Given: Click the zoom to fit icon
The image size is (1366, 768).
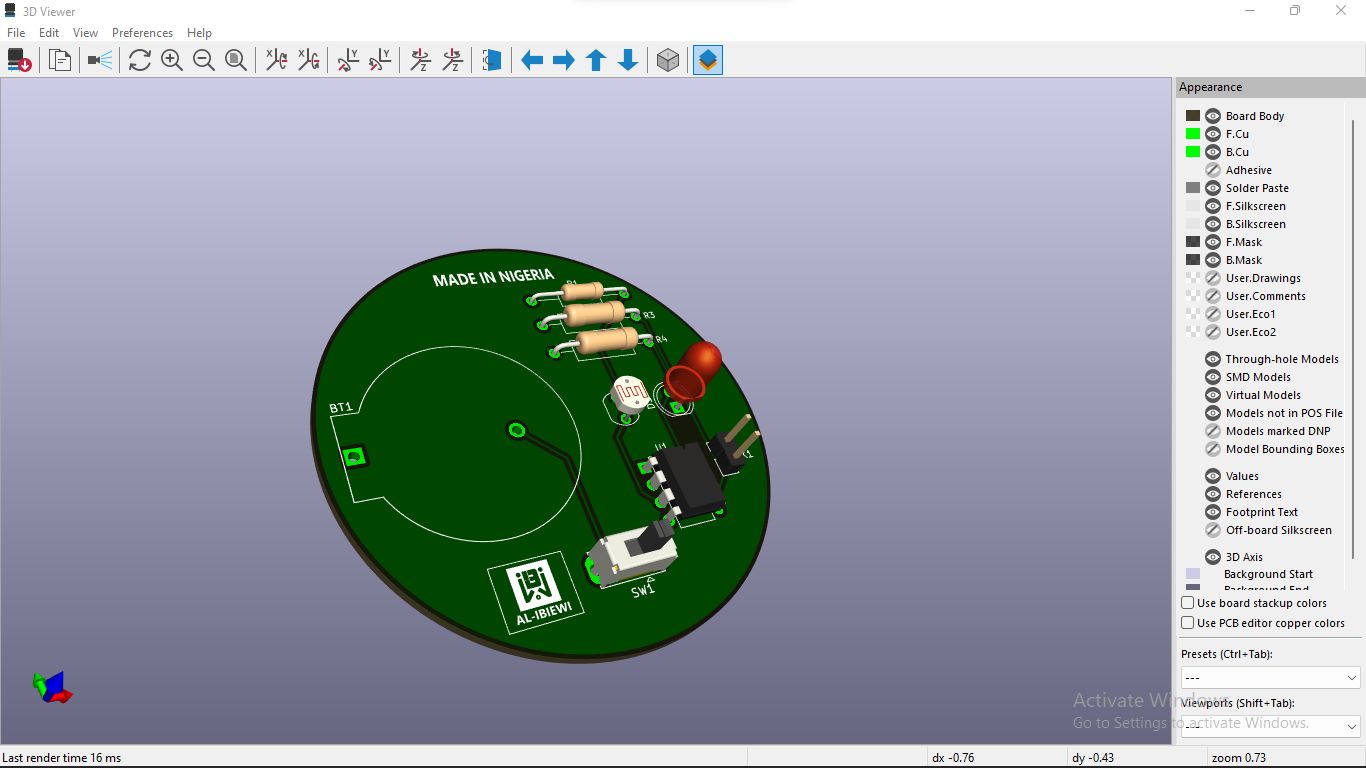Looking at the screenshot, I should click(x=236, y=61).
